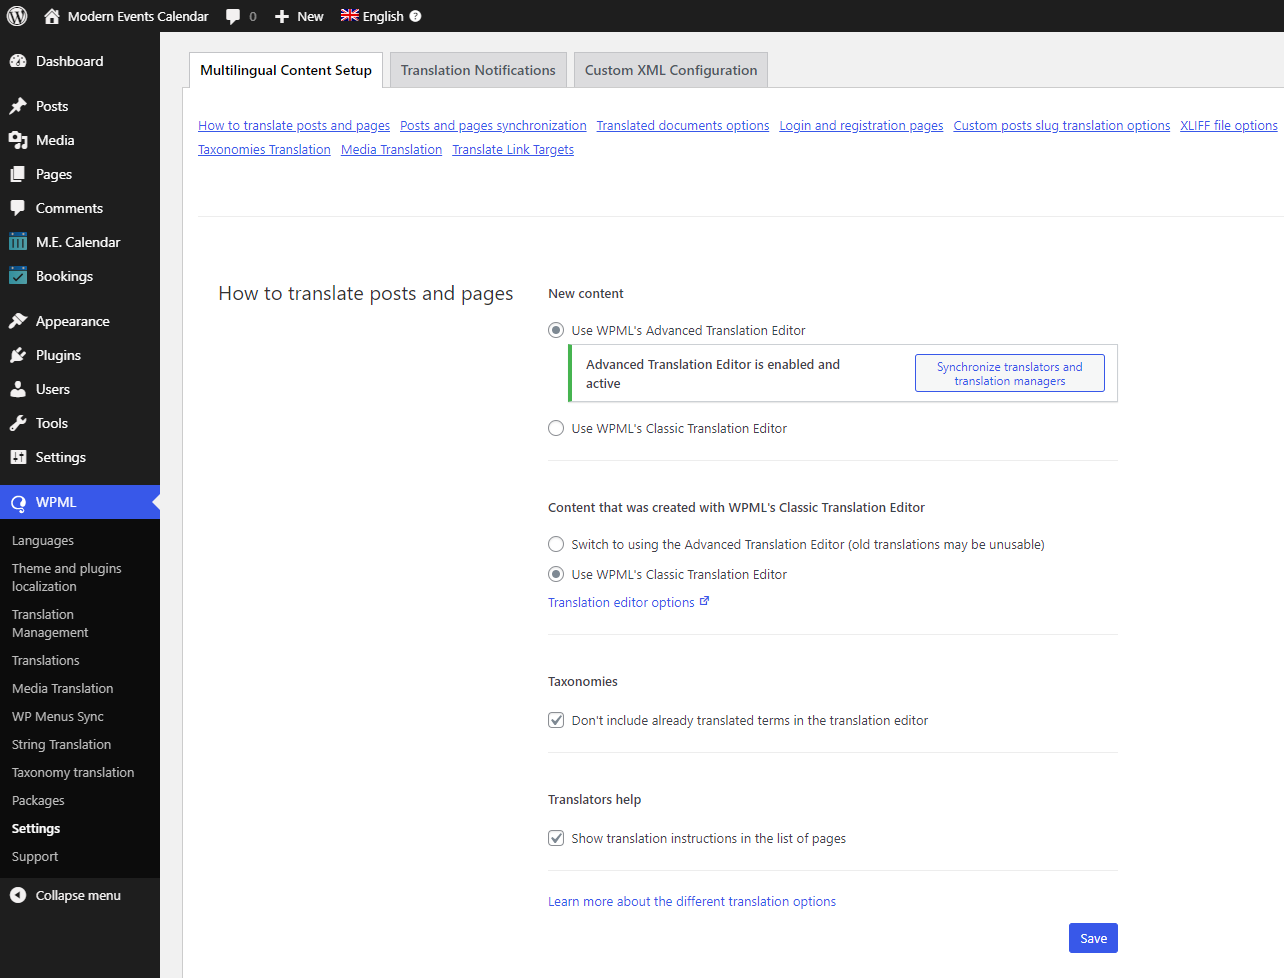The image size is (1284, 978).
Task: Open Languages submenu item
Action: 43,541
